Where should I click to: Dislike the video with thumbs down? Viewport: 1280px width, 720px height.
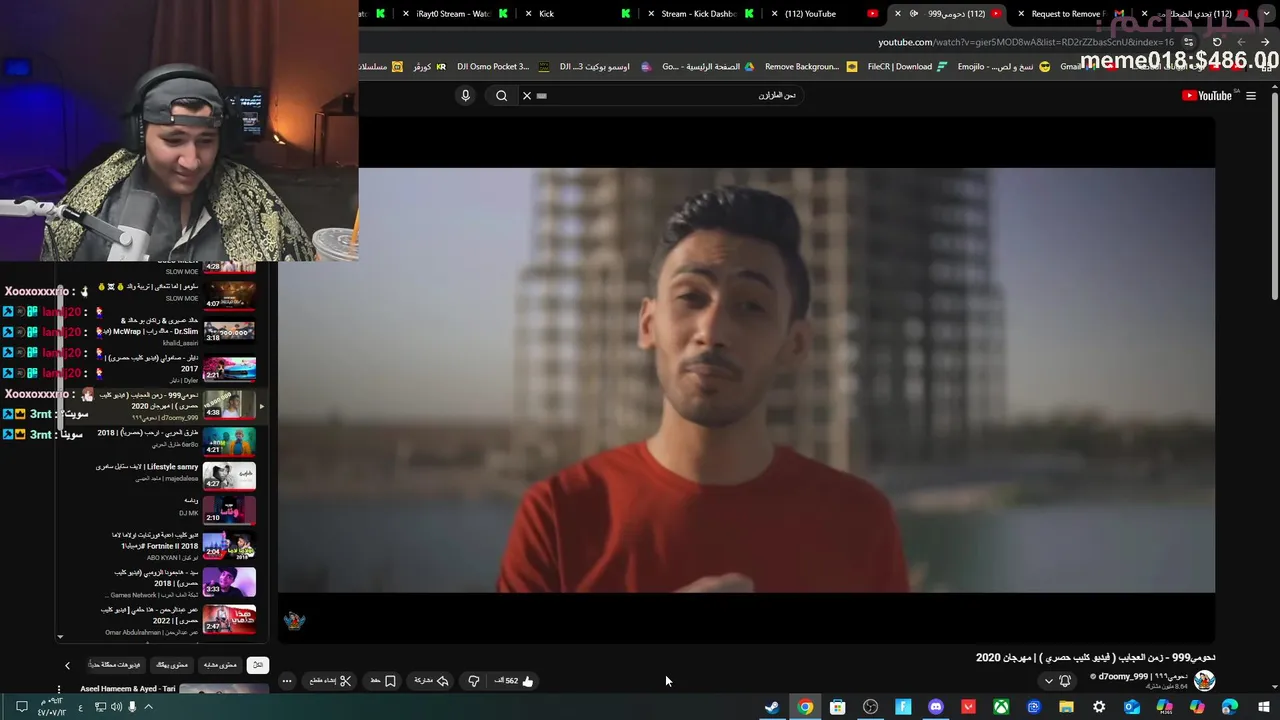(474, 681)
